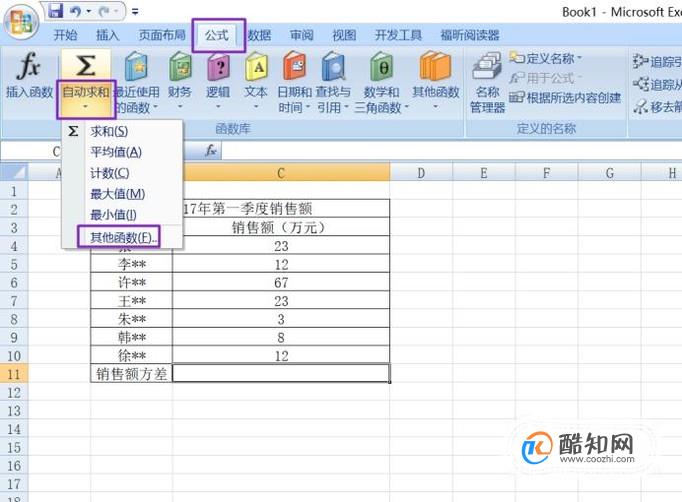This screenshot has height=502, width=682.
Task: Click the 插入函数 fx icon
Action: tap(29, 66)
